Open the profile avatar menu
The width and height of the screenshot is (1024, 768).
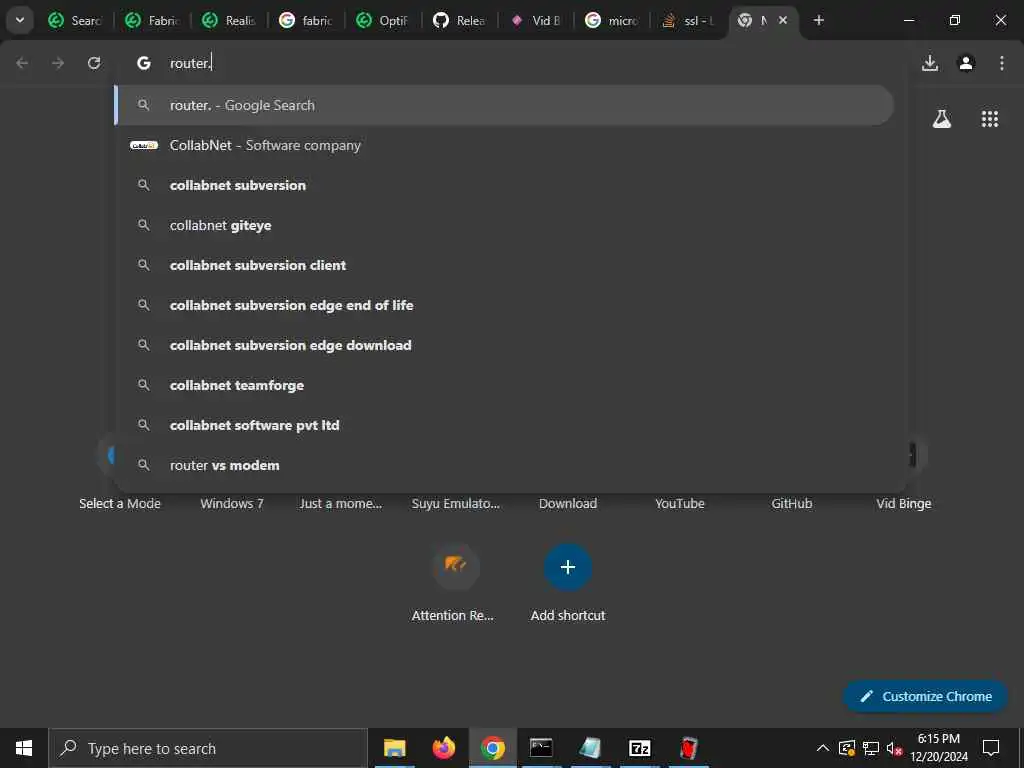pos(966,63)
